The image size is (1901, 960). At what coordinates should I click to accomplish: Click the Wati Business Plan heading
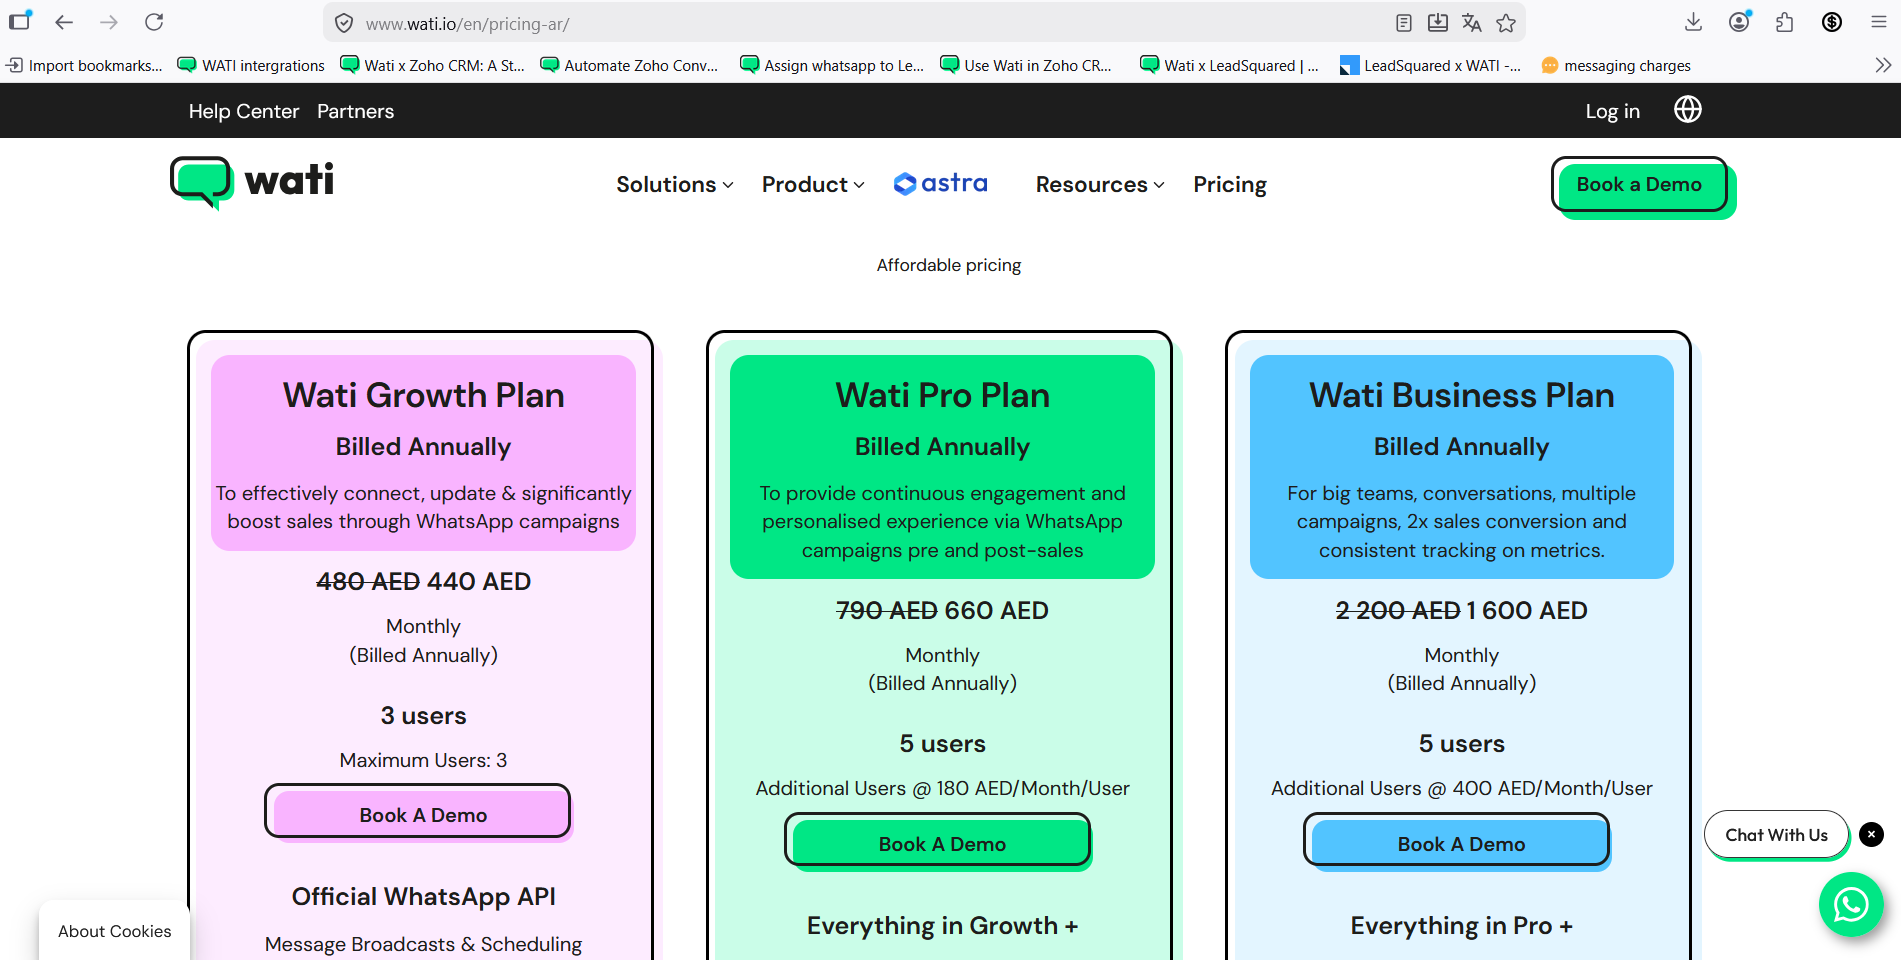(x=1461, y=395)
